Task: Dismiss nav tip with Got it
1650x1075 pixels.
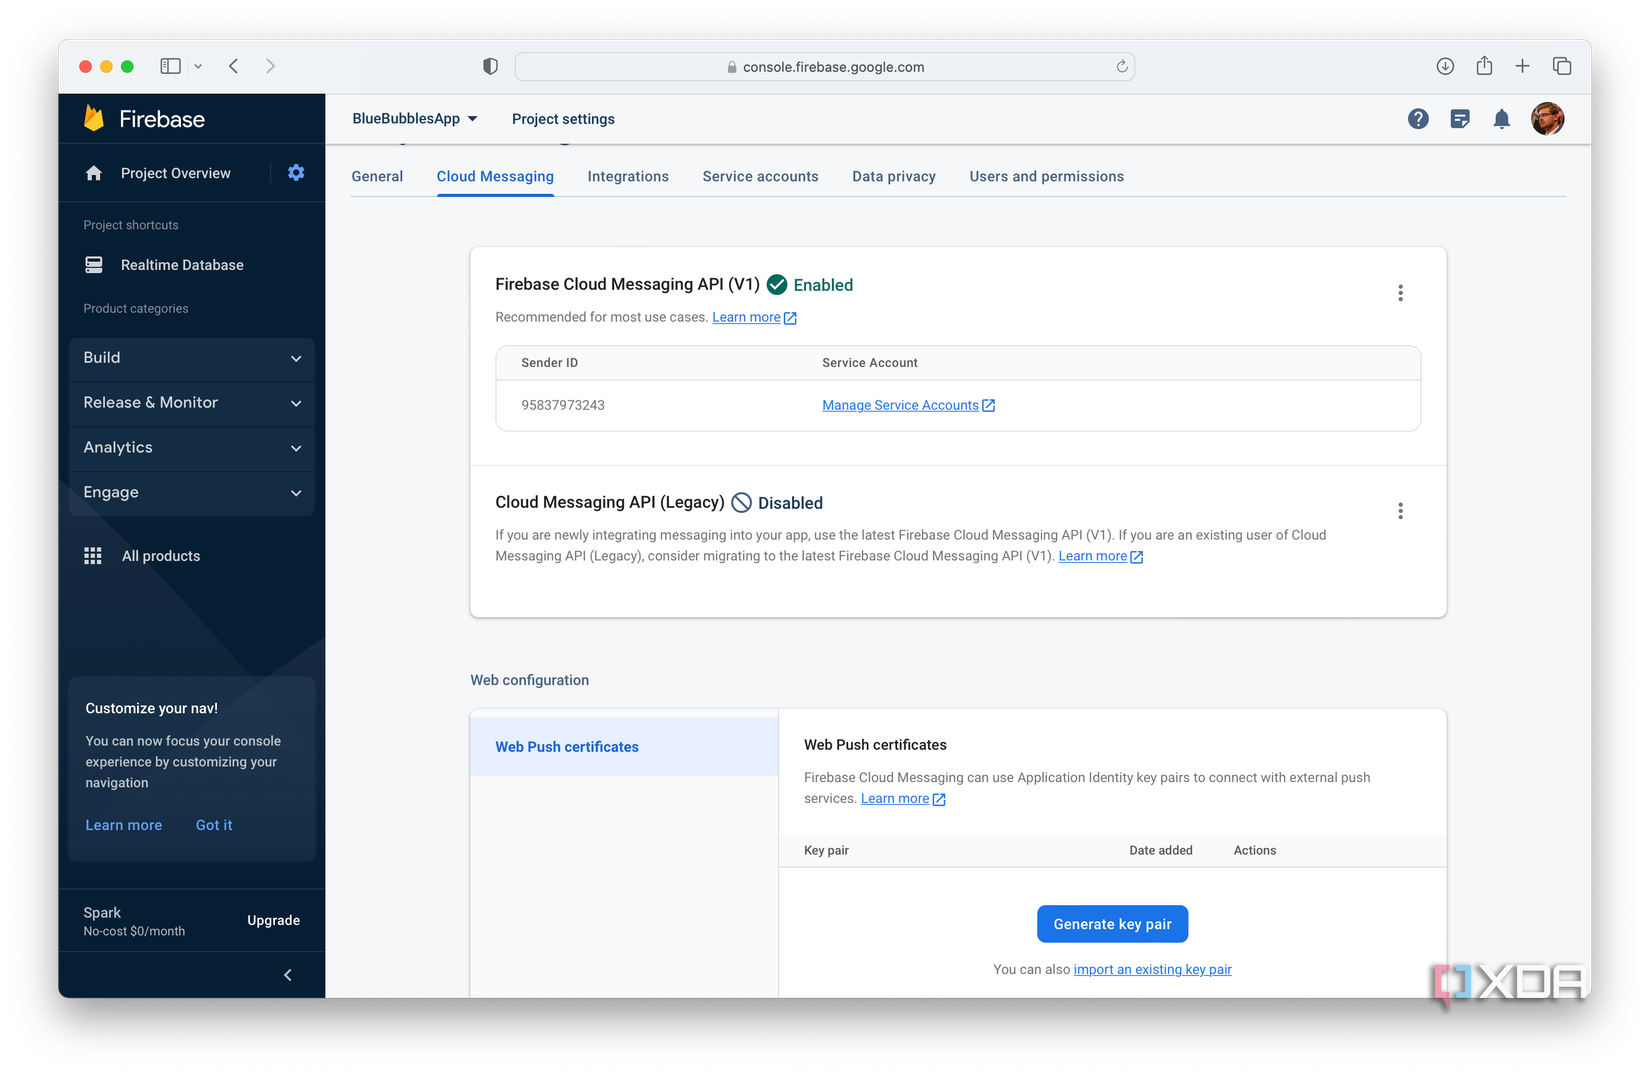Action: (214, 825)
